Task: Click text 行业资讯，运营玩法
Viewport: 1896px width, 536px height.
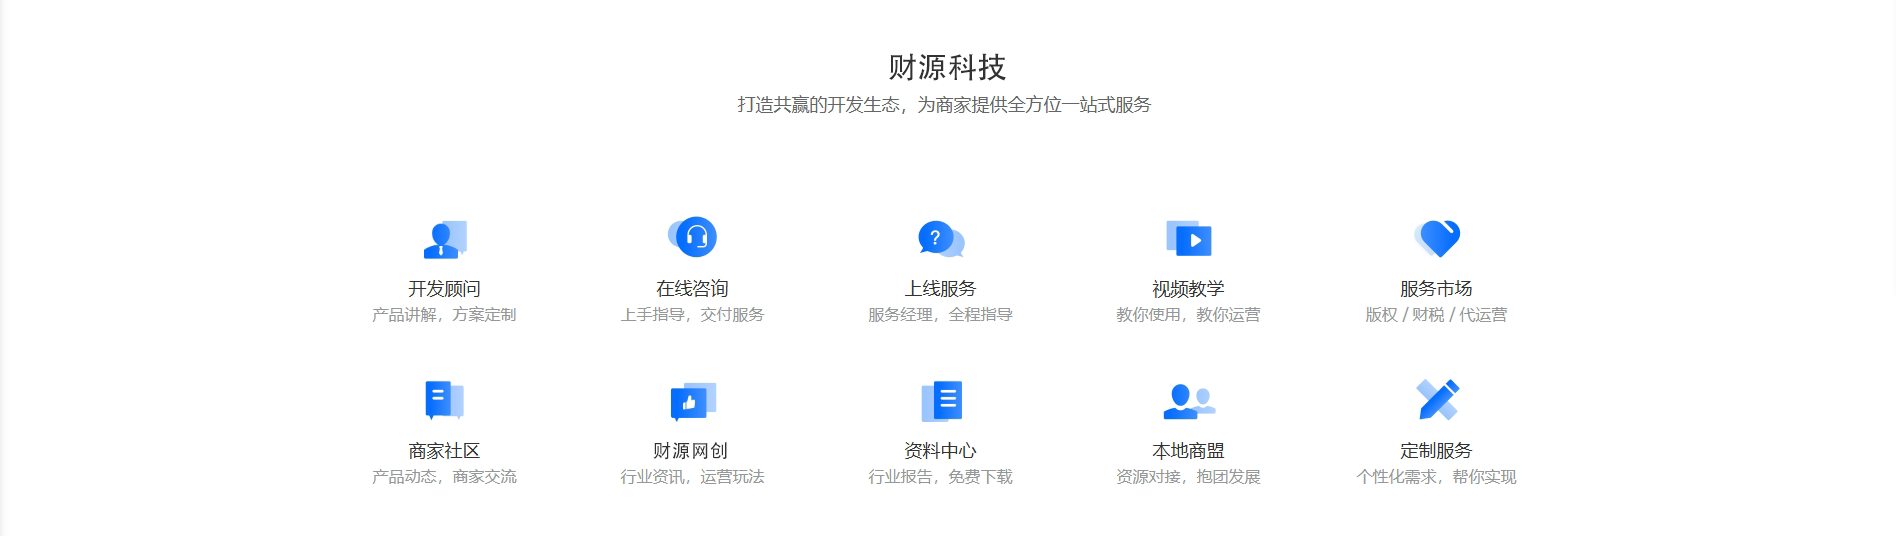Action: (692, 476)
